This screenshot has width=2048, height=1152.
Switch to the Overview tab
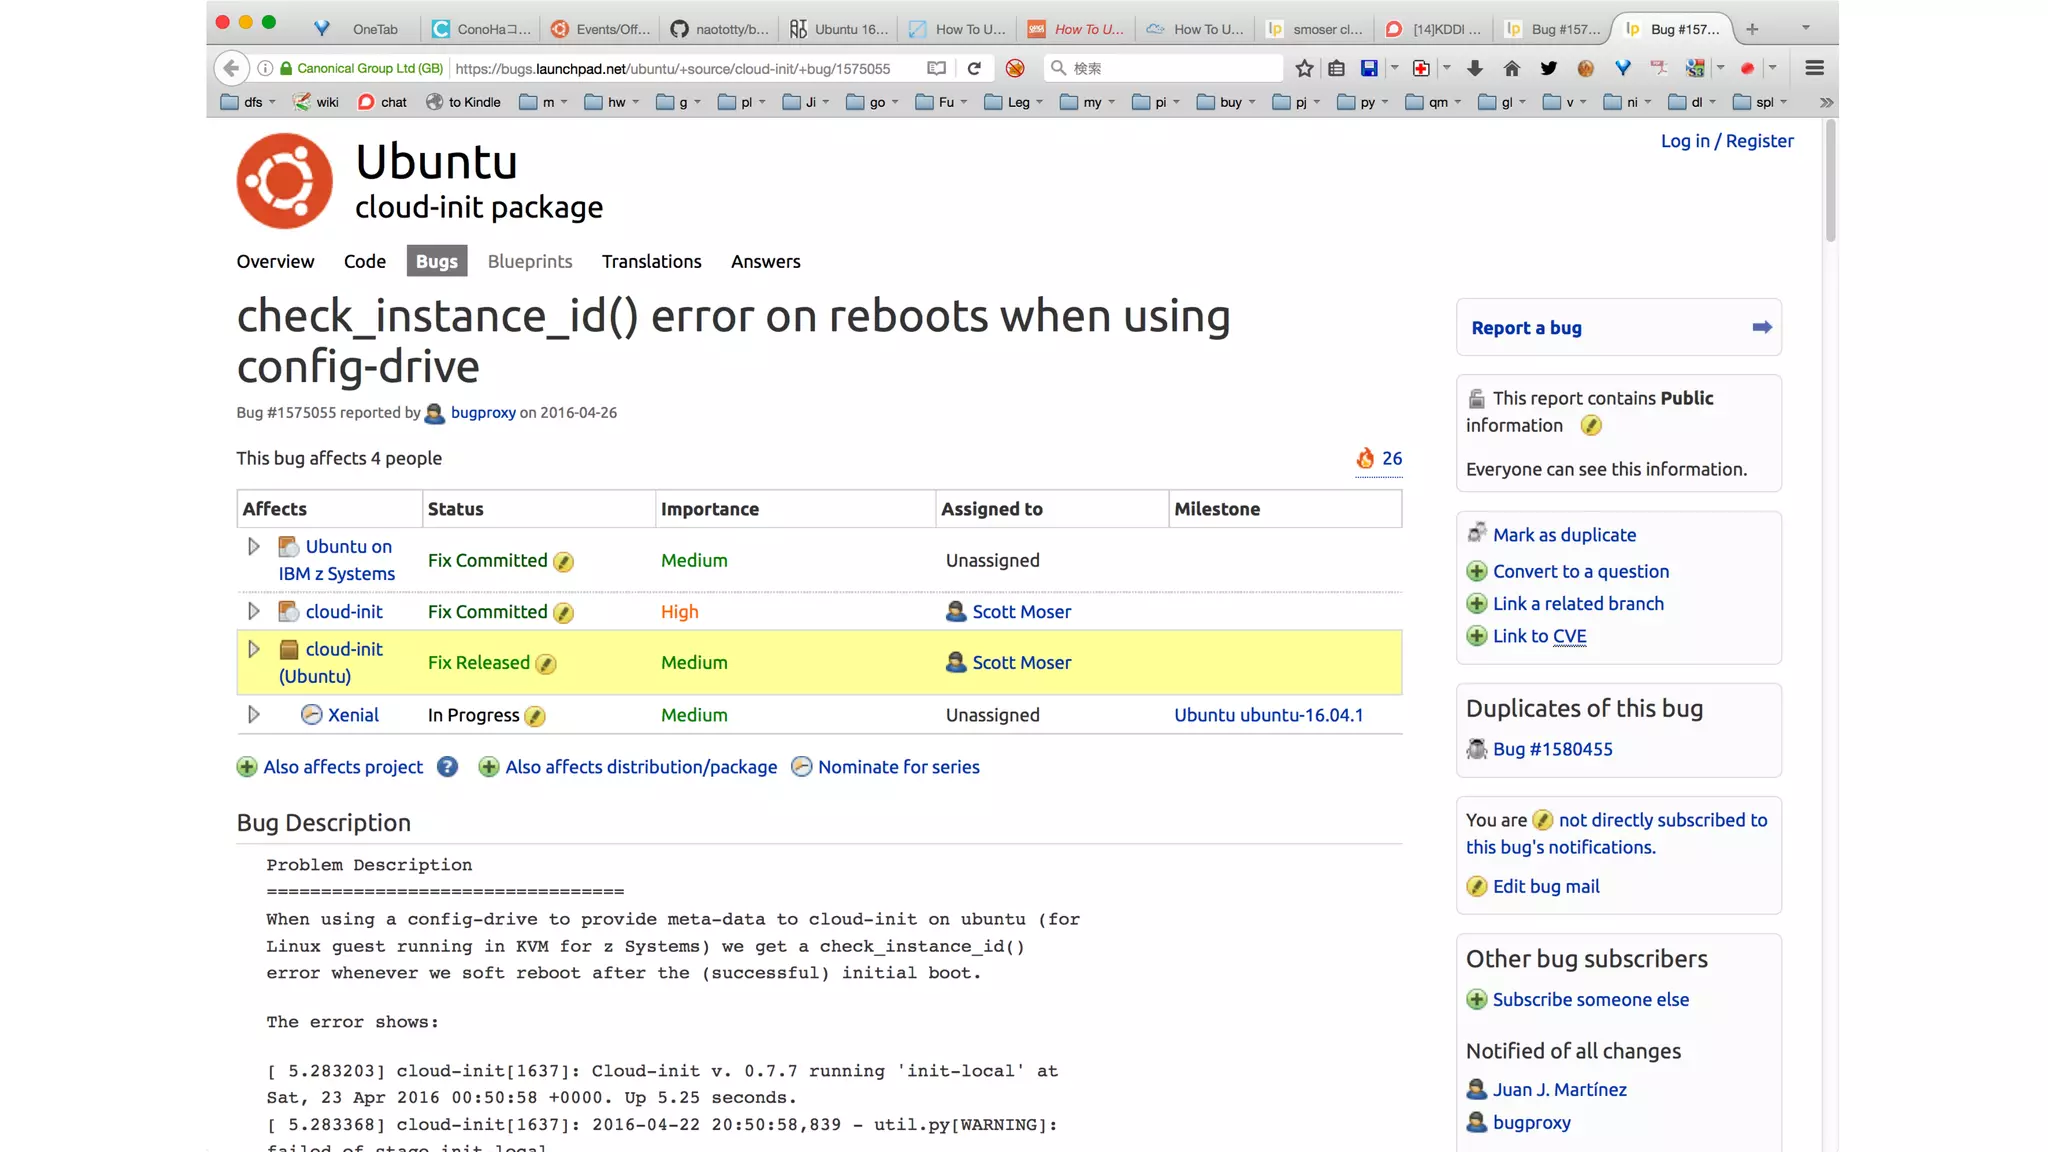[x=275, y=262]
